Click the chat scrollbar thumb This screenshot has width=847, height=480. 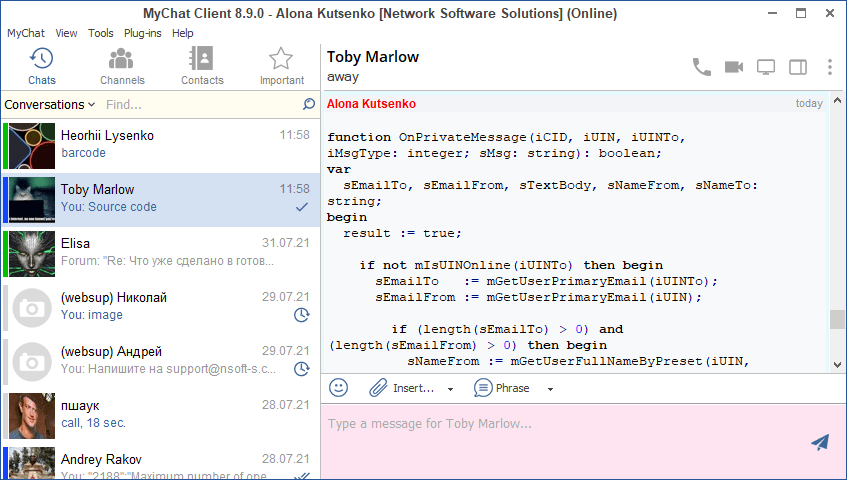837,319
